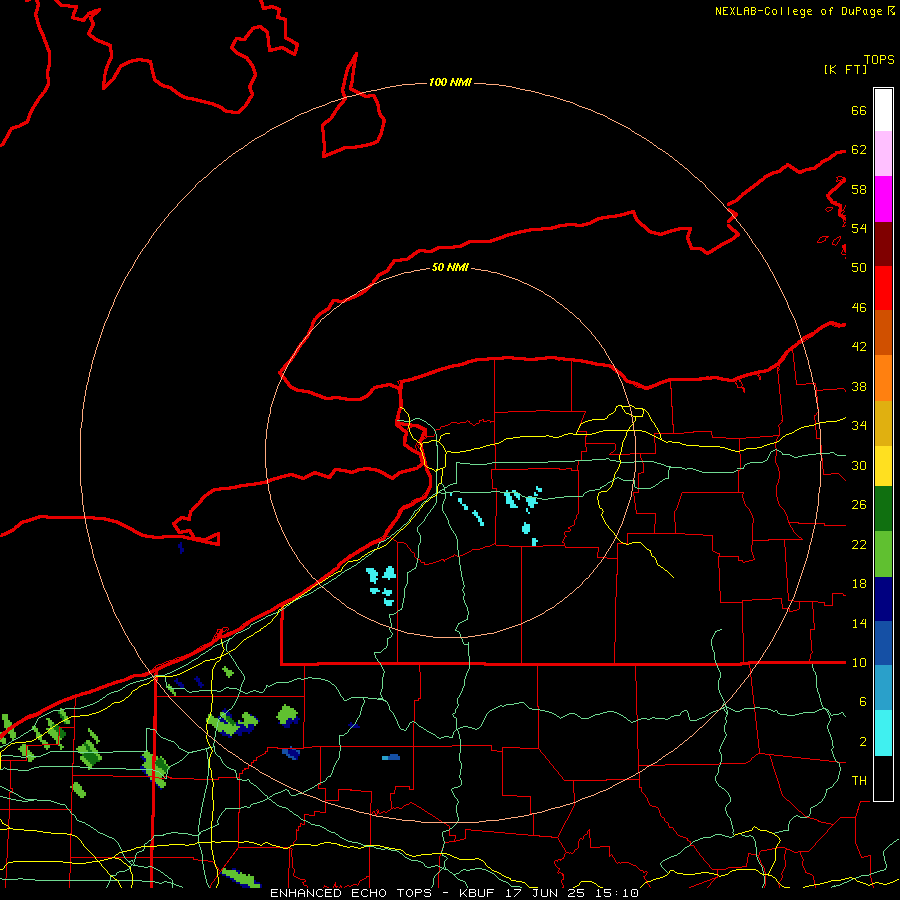This screenshot has height=900, width=900.
Task: Click the "26" scale label
Action: tap(859, 505)
